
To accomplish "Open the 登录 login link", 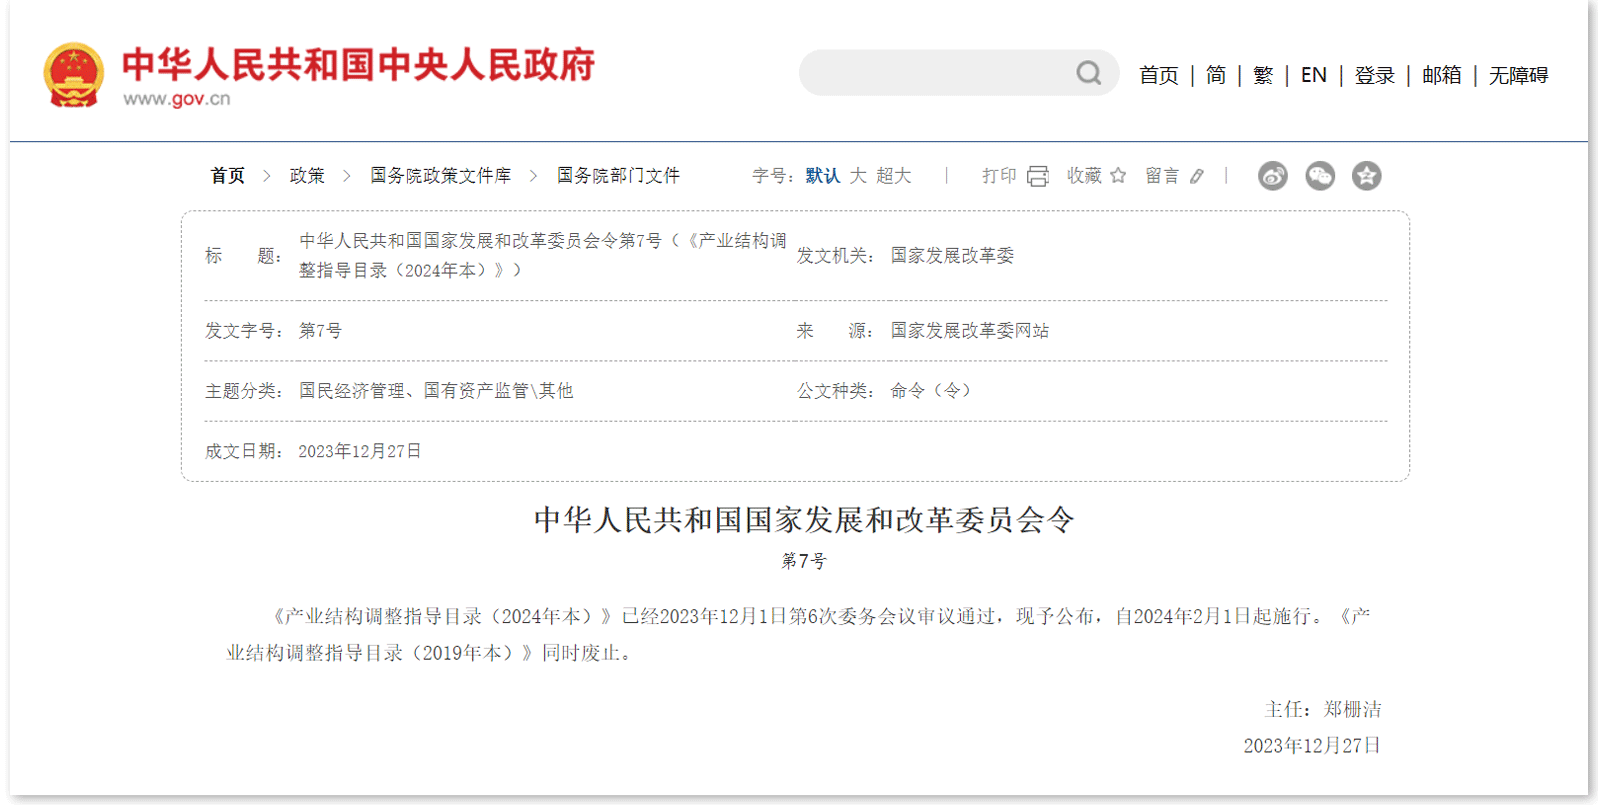I will click(x=1375, y=75).
